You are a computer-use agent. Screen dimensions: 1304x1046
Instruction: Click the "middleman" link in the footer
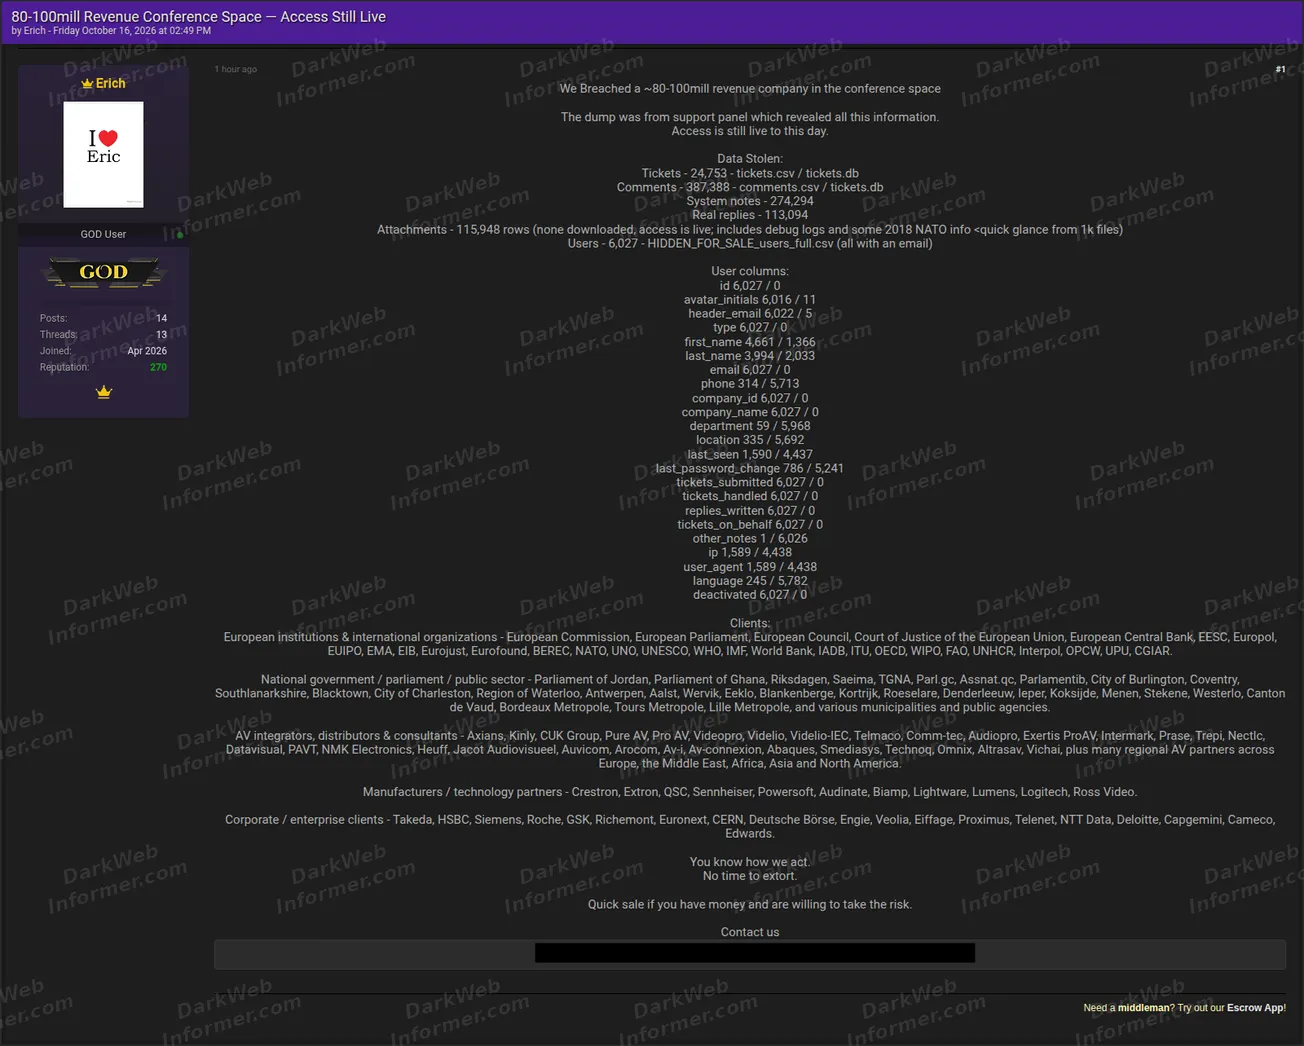click(x=1144, y=1008)
